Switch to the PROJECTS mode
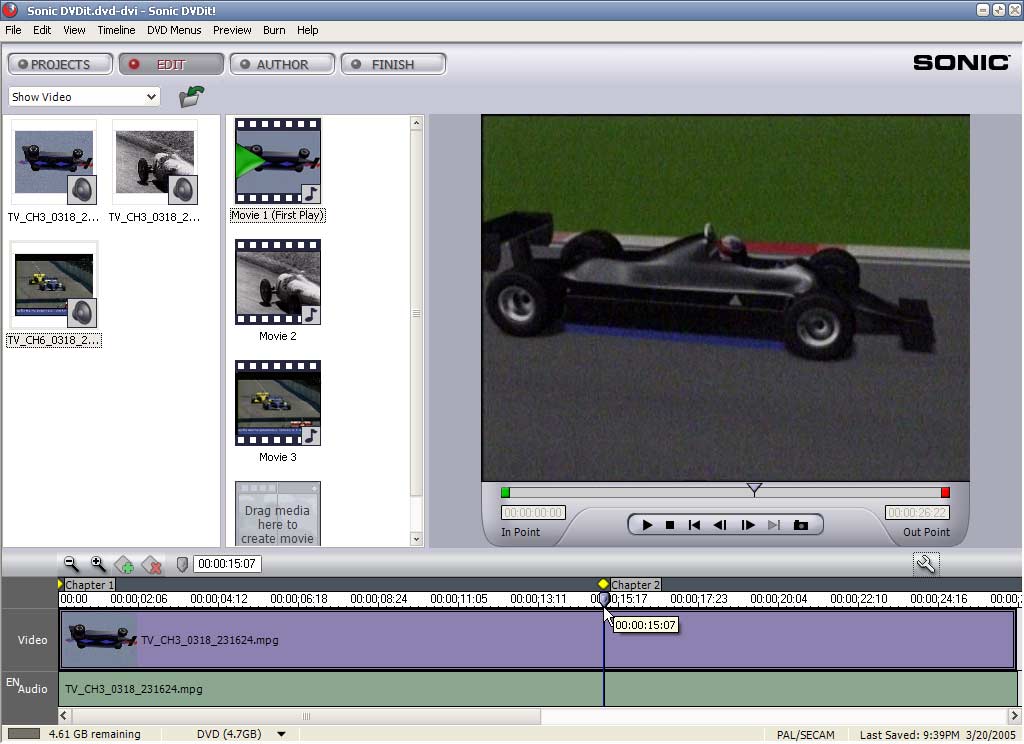Screen dimensions: 1024x744 click(x=60, y=64)
